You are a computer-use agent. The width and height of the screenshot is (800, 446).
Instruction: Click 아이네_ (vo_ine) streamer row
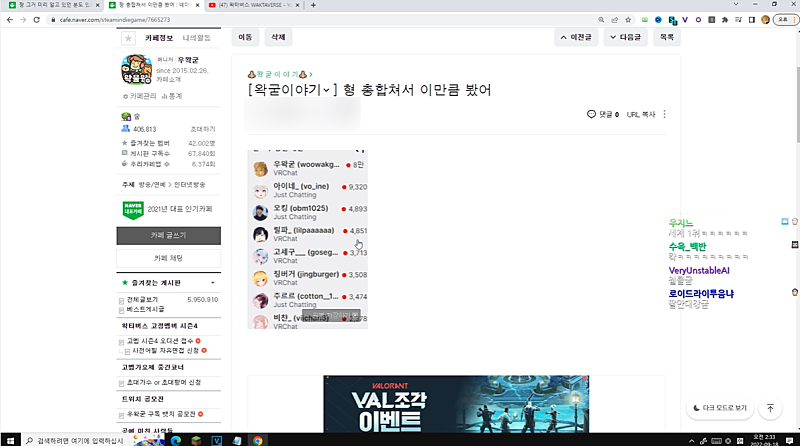pos(308,190)
